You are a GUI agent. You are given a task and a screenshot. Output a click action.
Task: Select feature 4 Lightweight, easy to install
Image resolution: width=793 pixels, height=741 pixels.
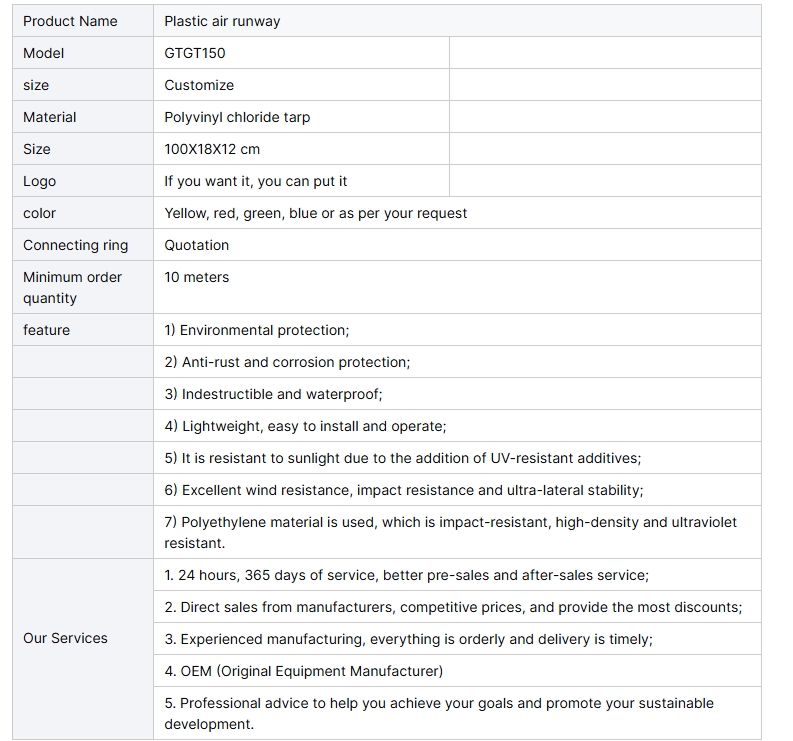(x=305, y=426)
